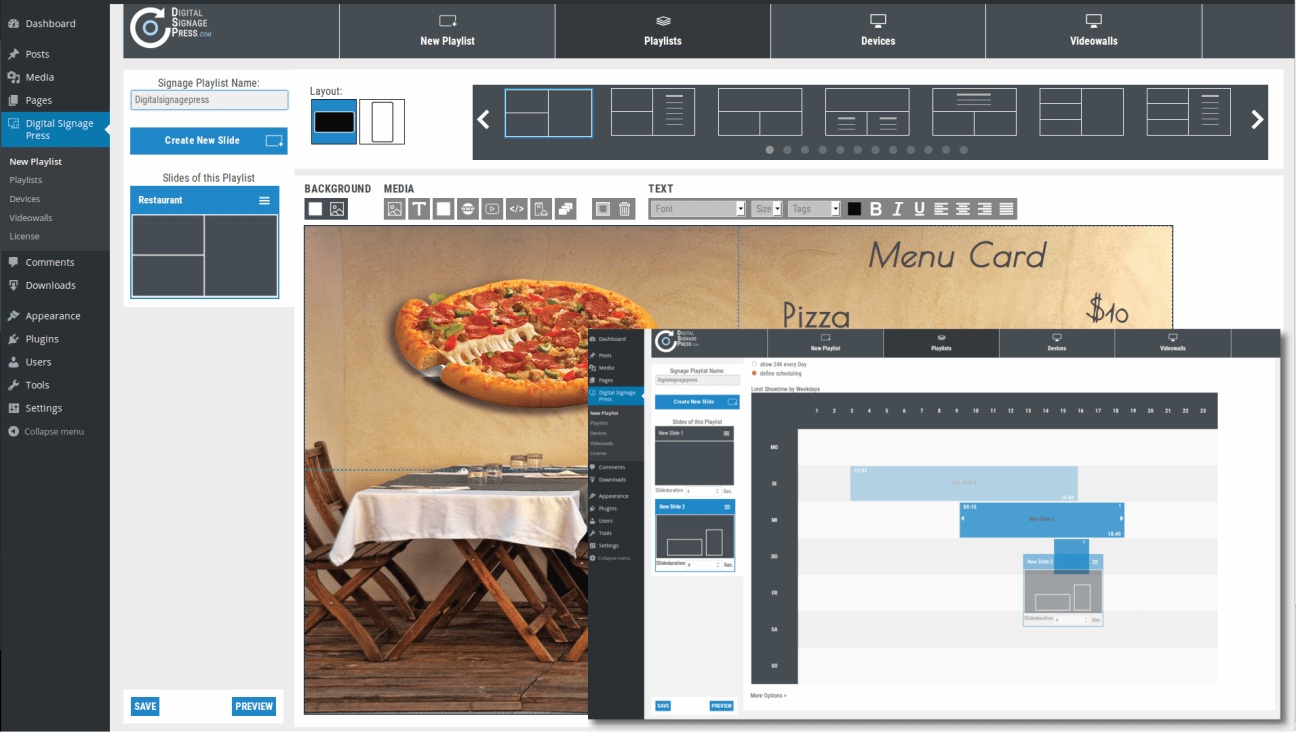Select the Text tool in the Media toolbar
1296x735 pixels.
point(420,208)
